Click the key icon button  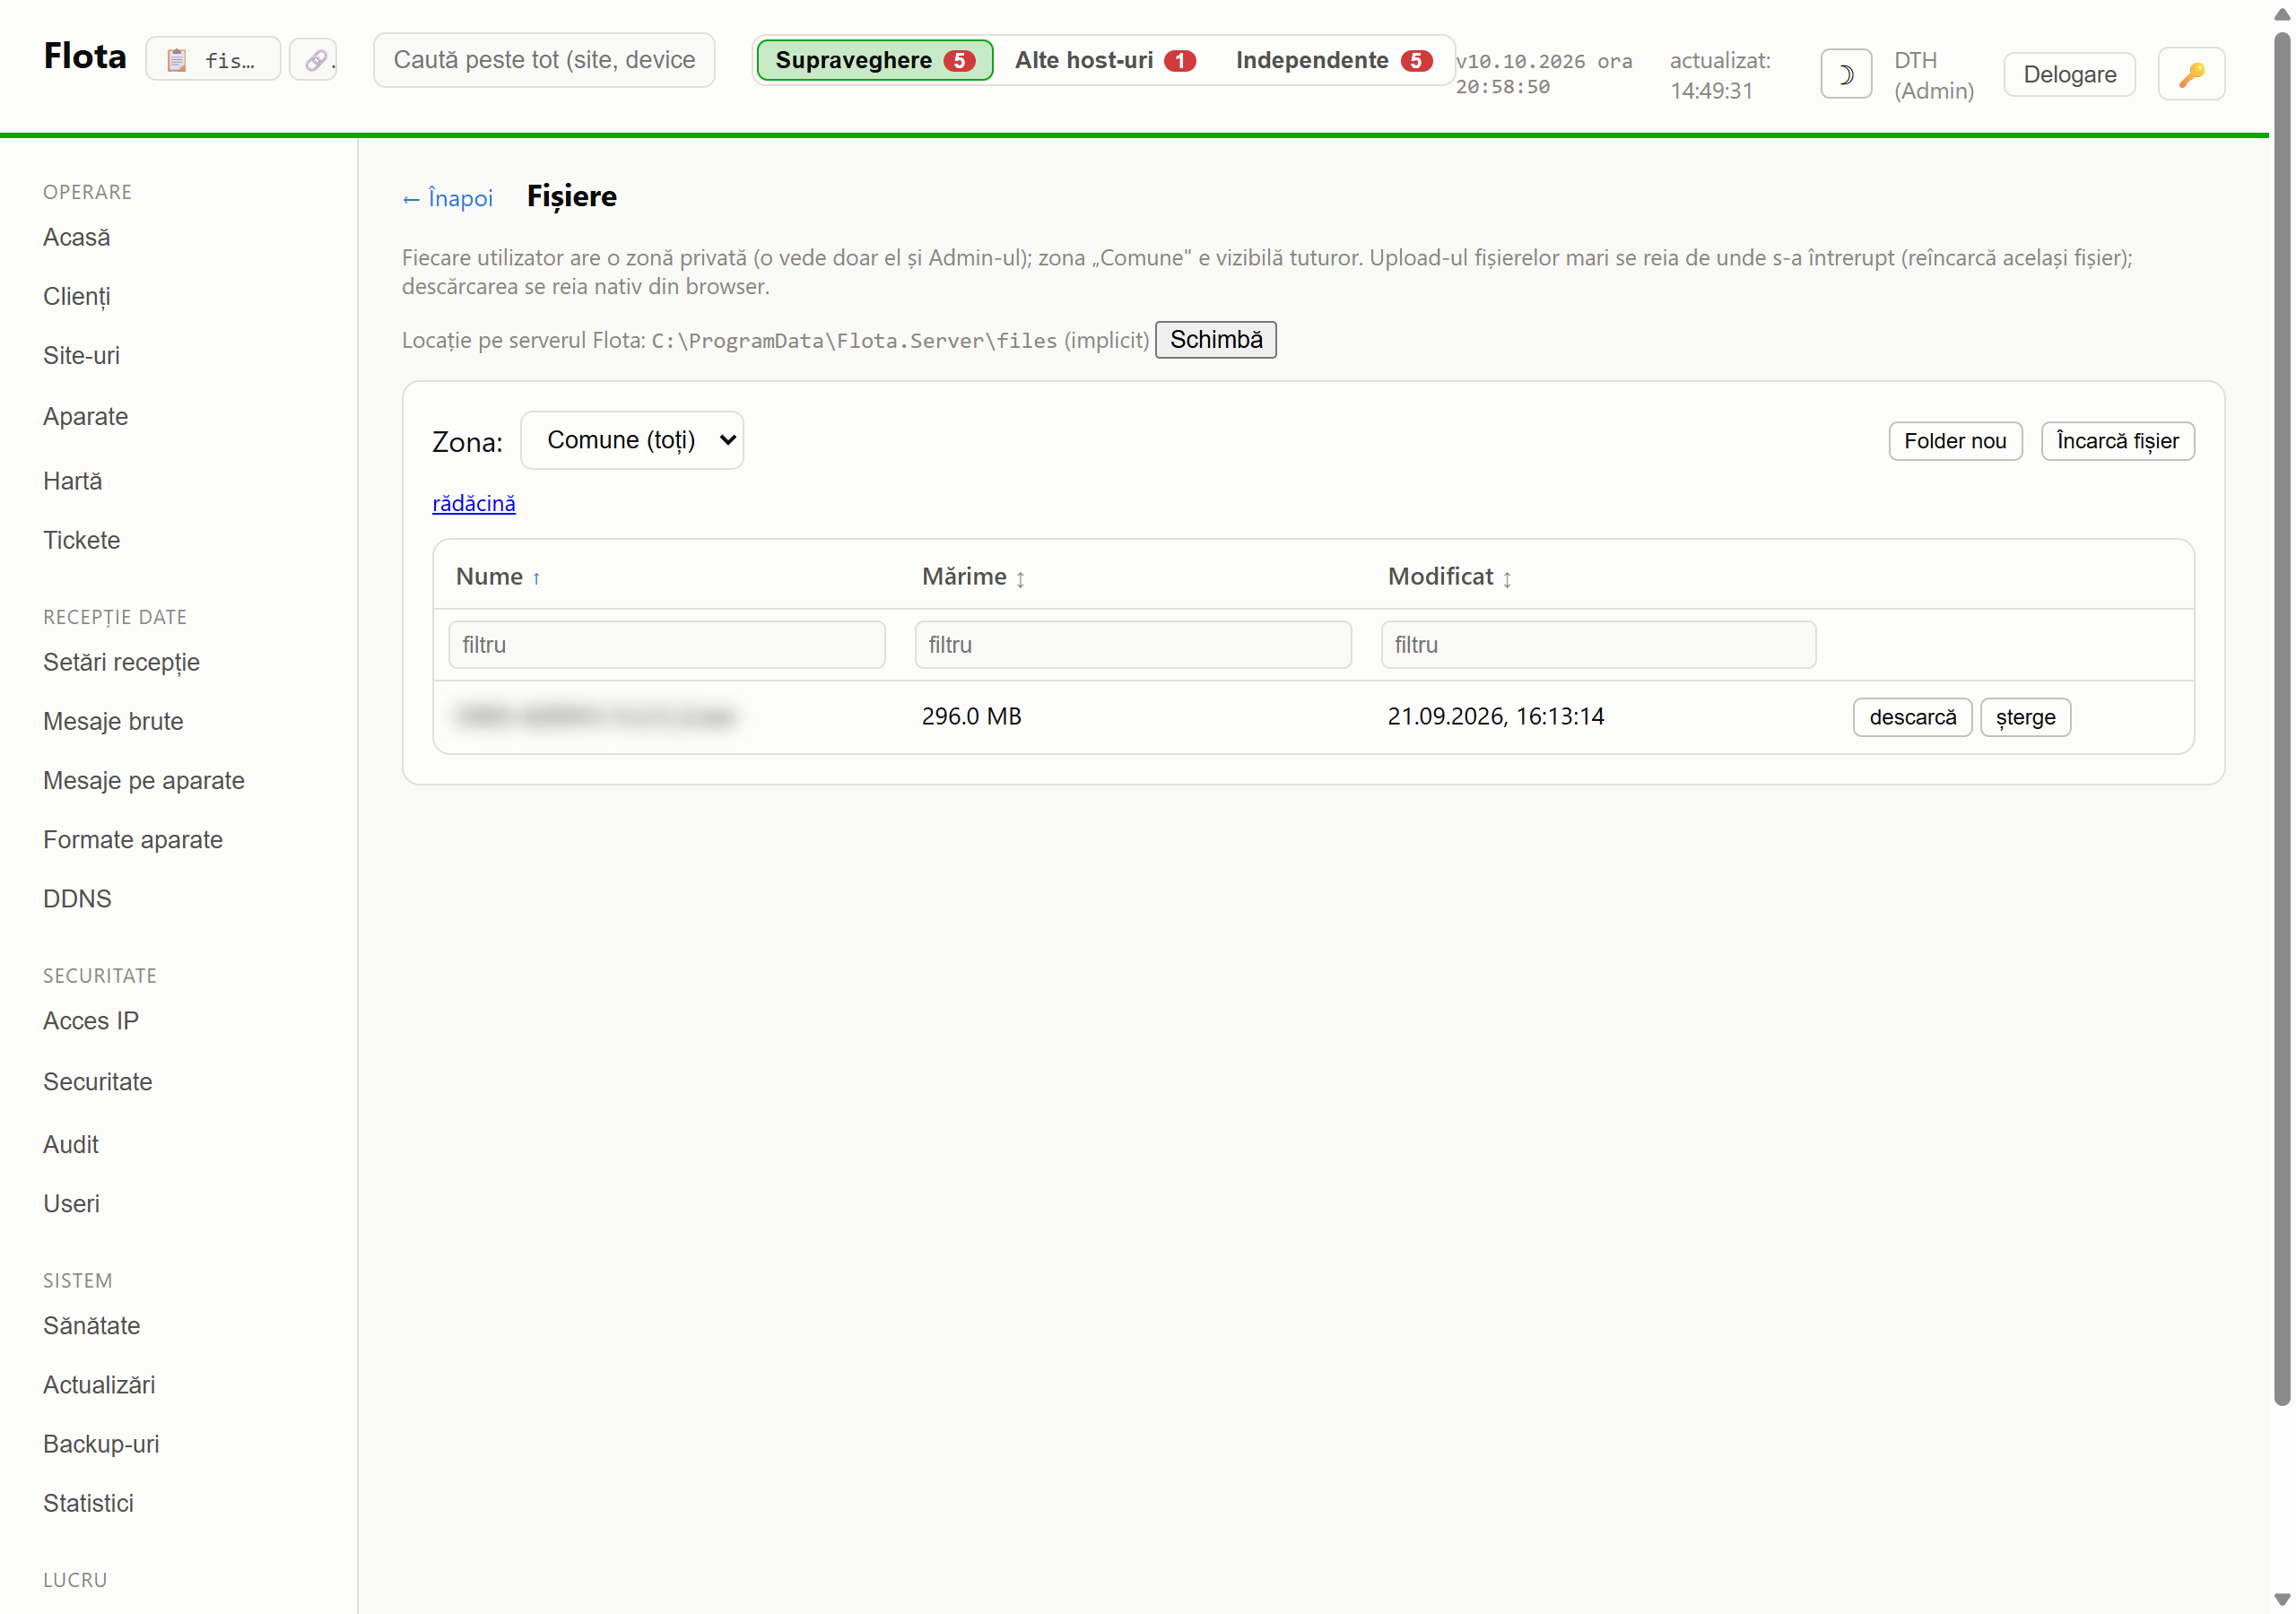(2190, 74)
